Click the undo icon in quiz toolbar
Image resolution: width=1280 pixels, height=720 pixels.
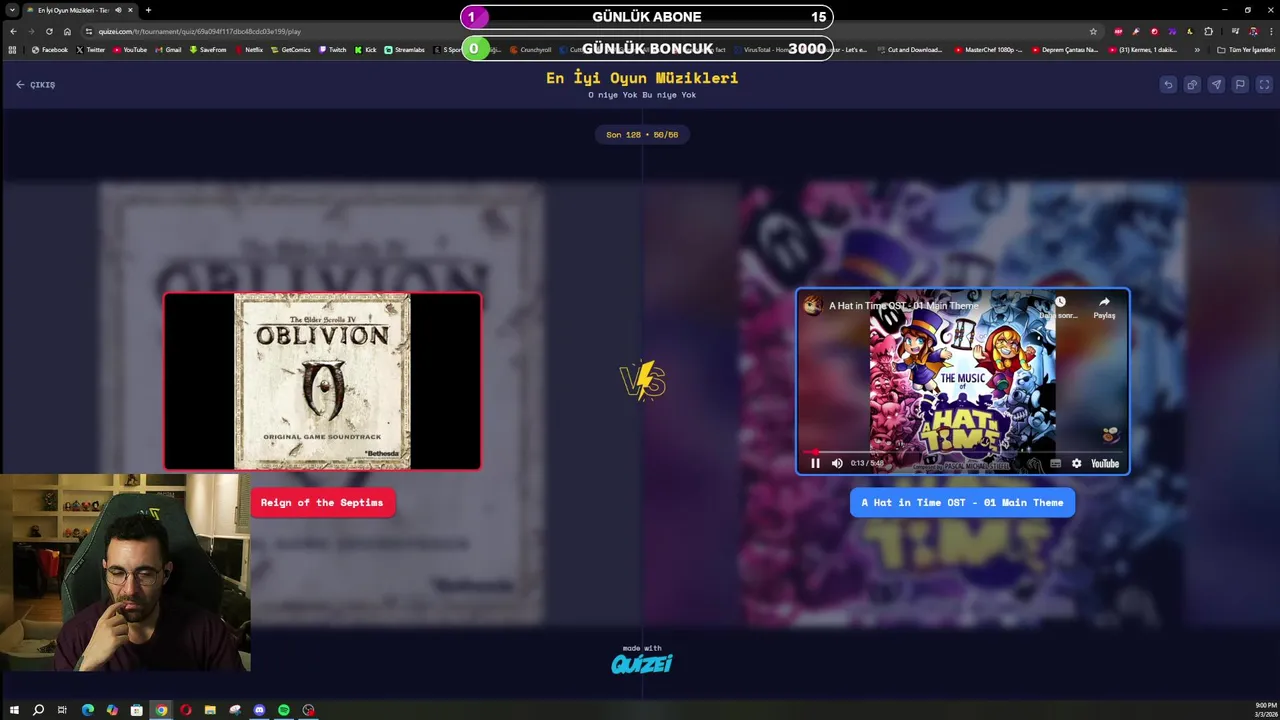(1168, 85)
